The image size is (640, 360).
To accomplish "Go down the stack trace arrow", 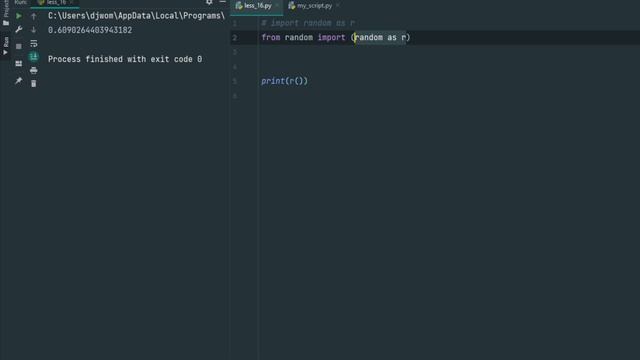I will tap(34, 30).
